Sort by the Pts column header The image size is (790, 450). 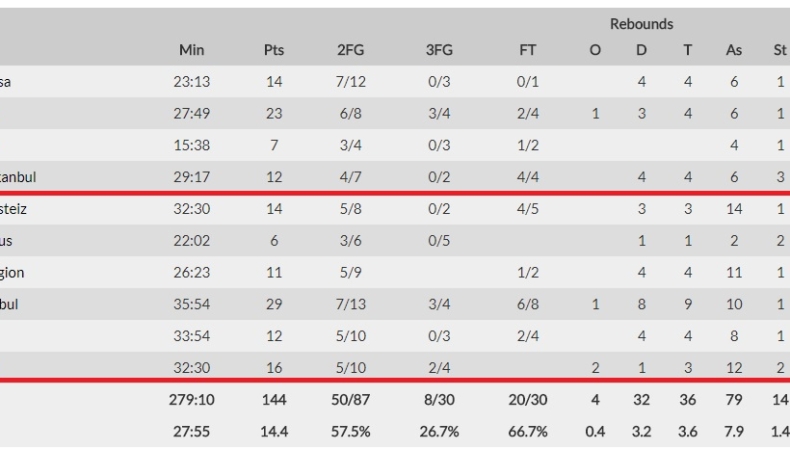coord(273,50)
